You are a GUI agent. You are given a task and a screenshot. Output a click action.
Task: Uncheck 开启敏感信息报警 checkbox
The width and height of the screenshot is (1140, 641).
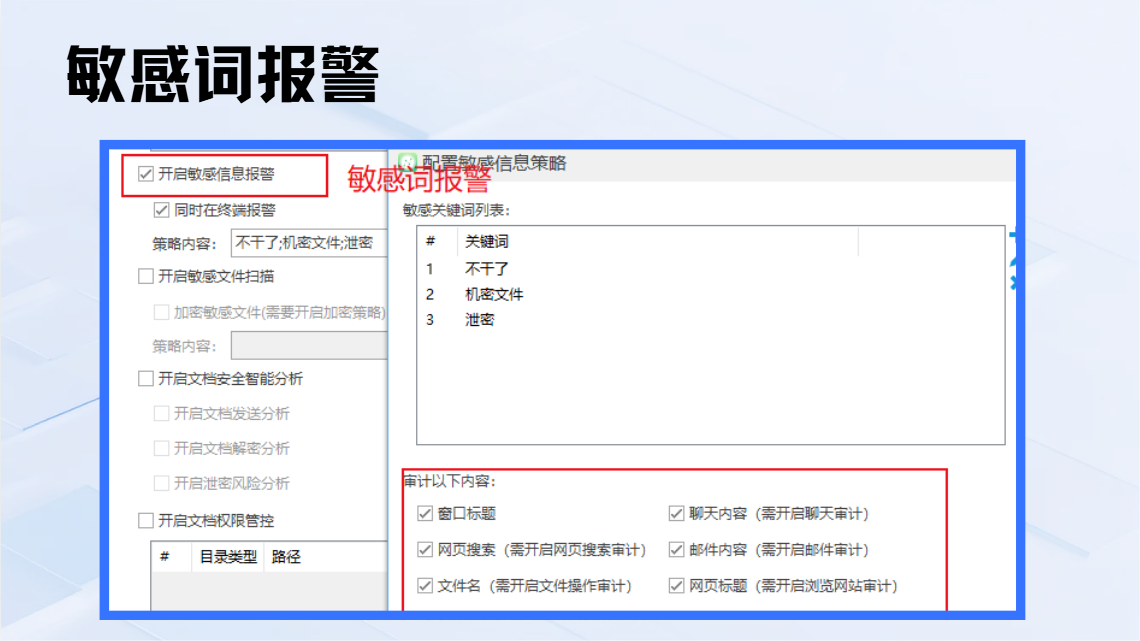point(145,174)
